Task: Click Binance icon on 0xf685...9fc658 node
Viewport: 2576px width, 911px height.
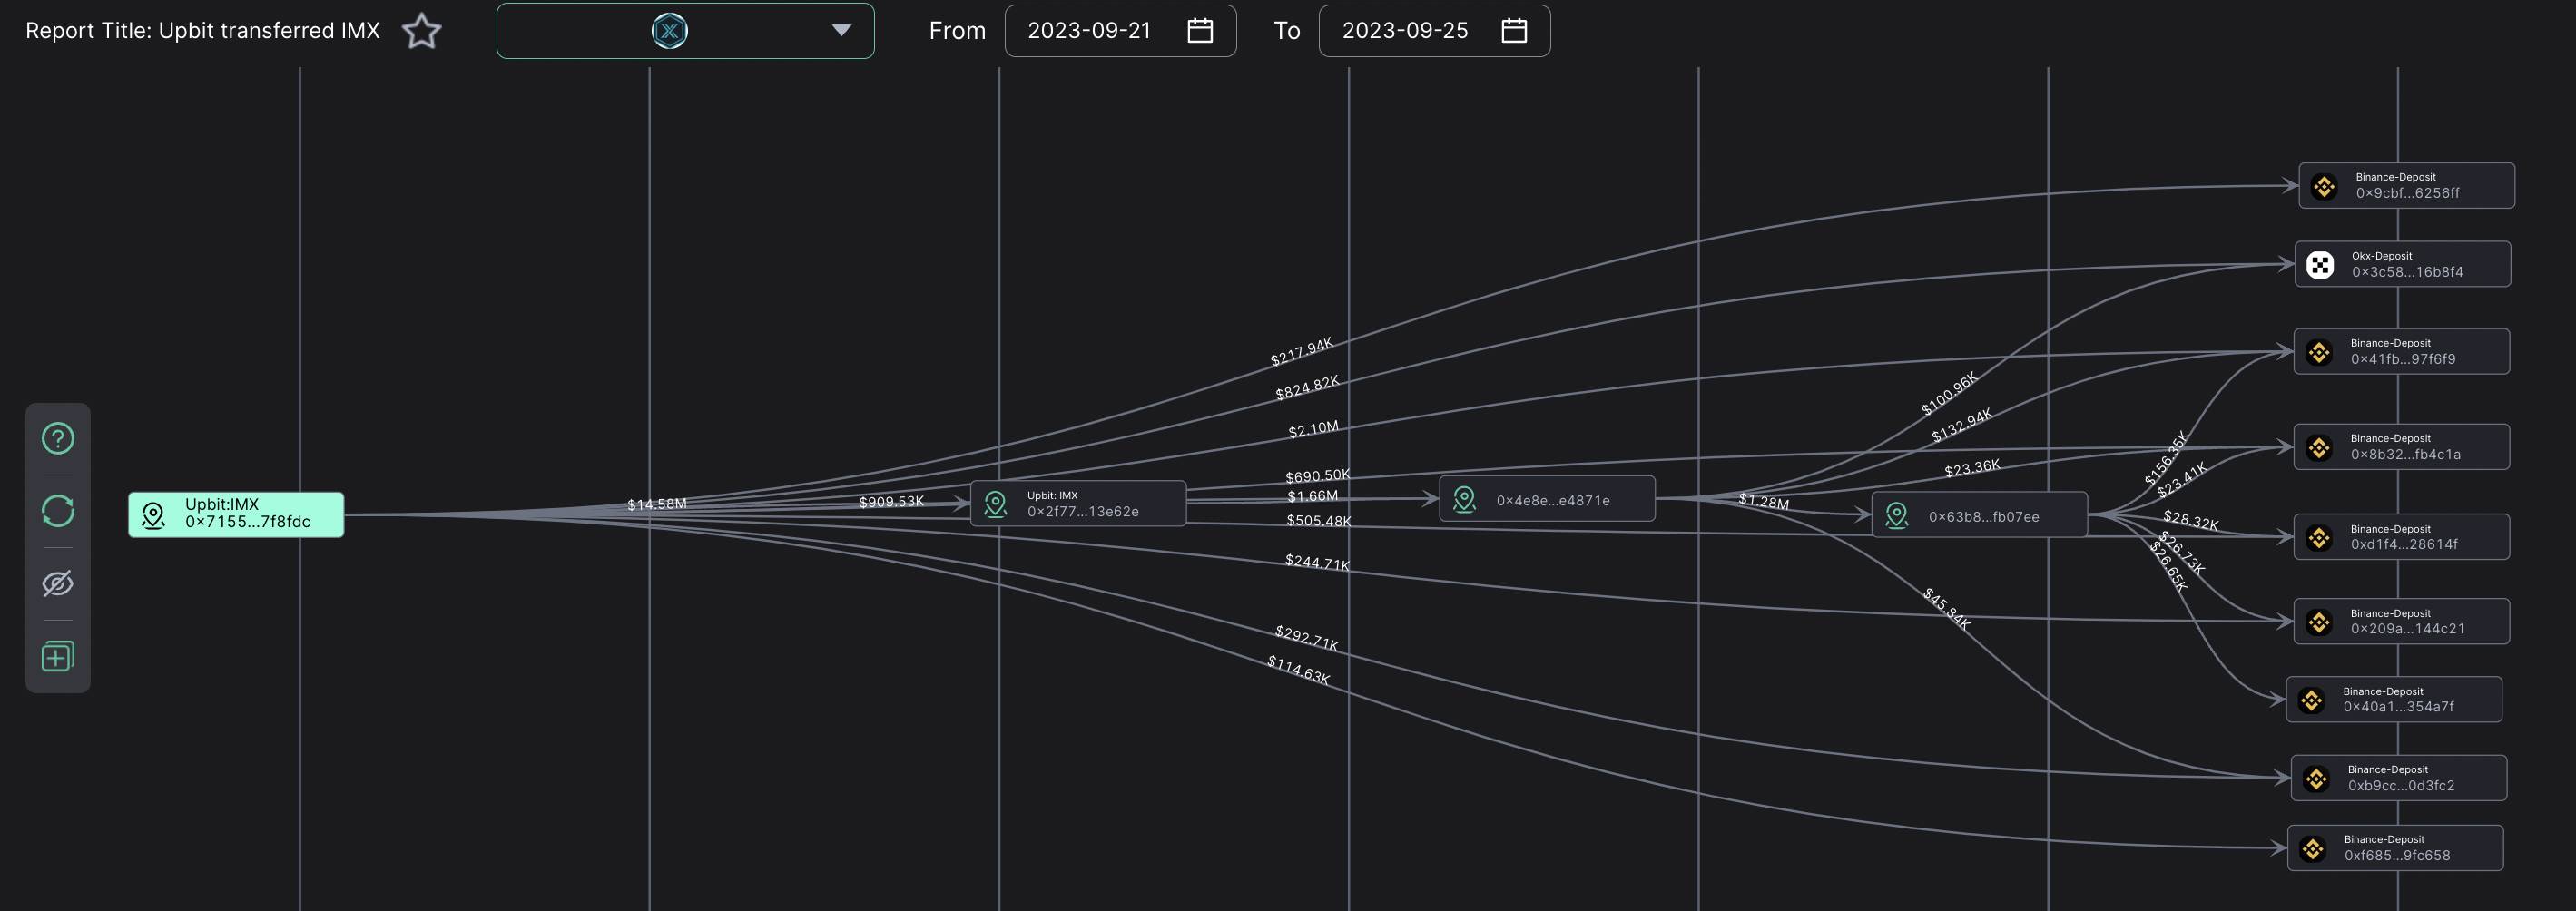Action: pyautogui.click(x=2313, y=849)
